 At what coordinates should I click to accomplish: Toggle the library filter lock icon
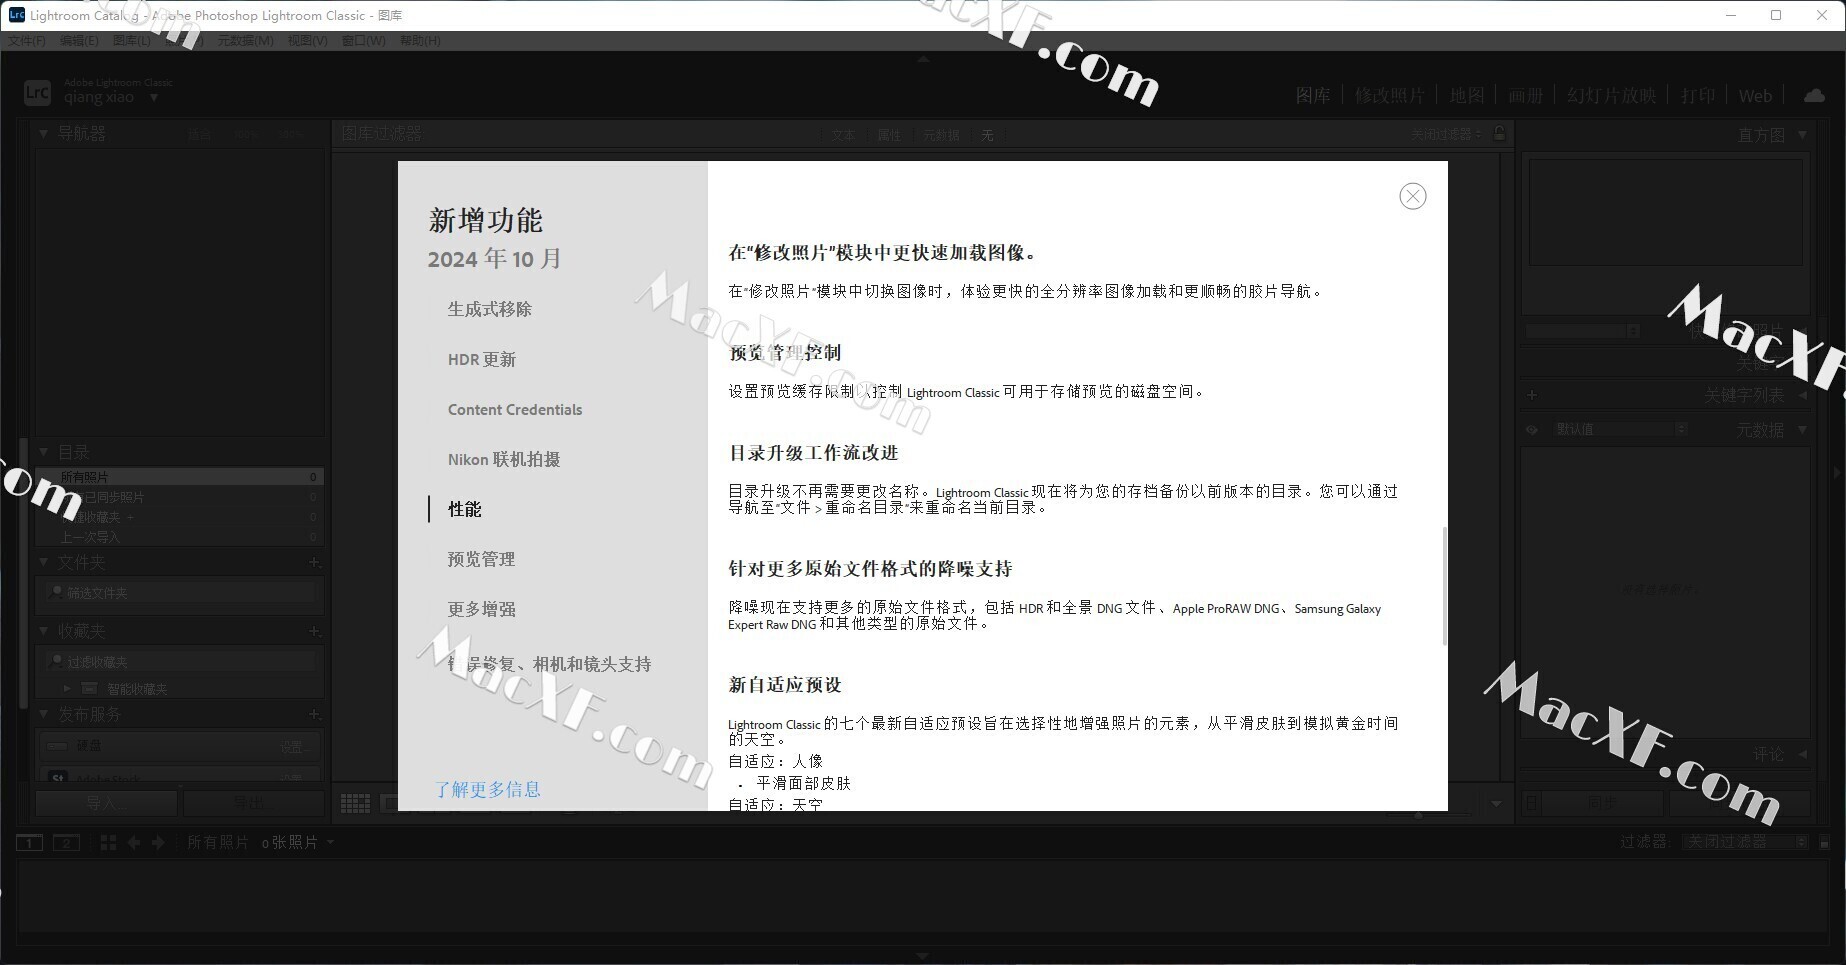1499,133
